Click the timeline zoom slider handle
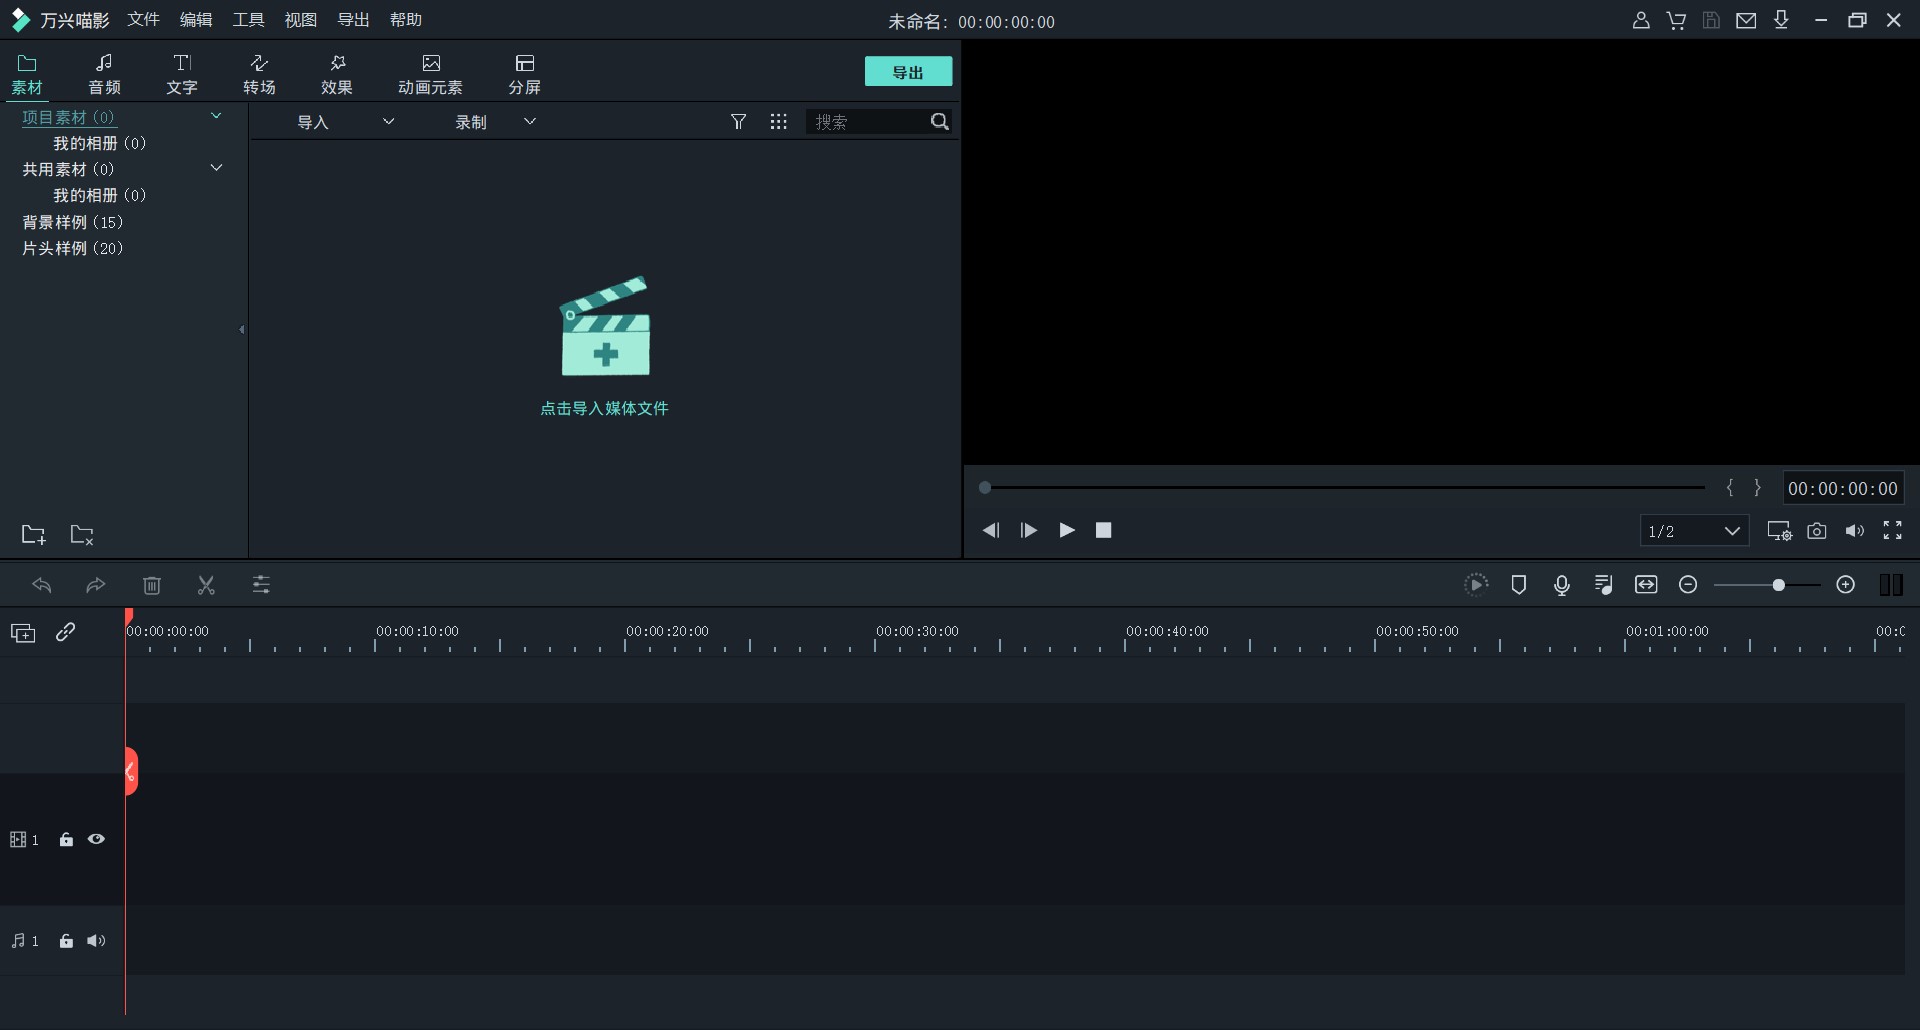The height and width of the screenshot is (1030, 1920). coord(1778,585)
